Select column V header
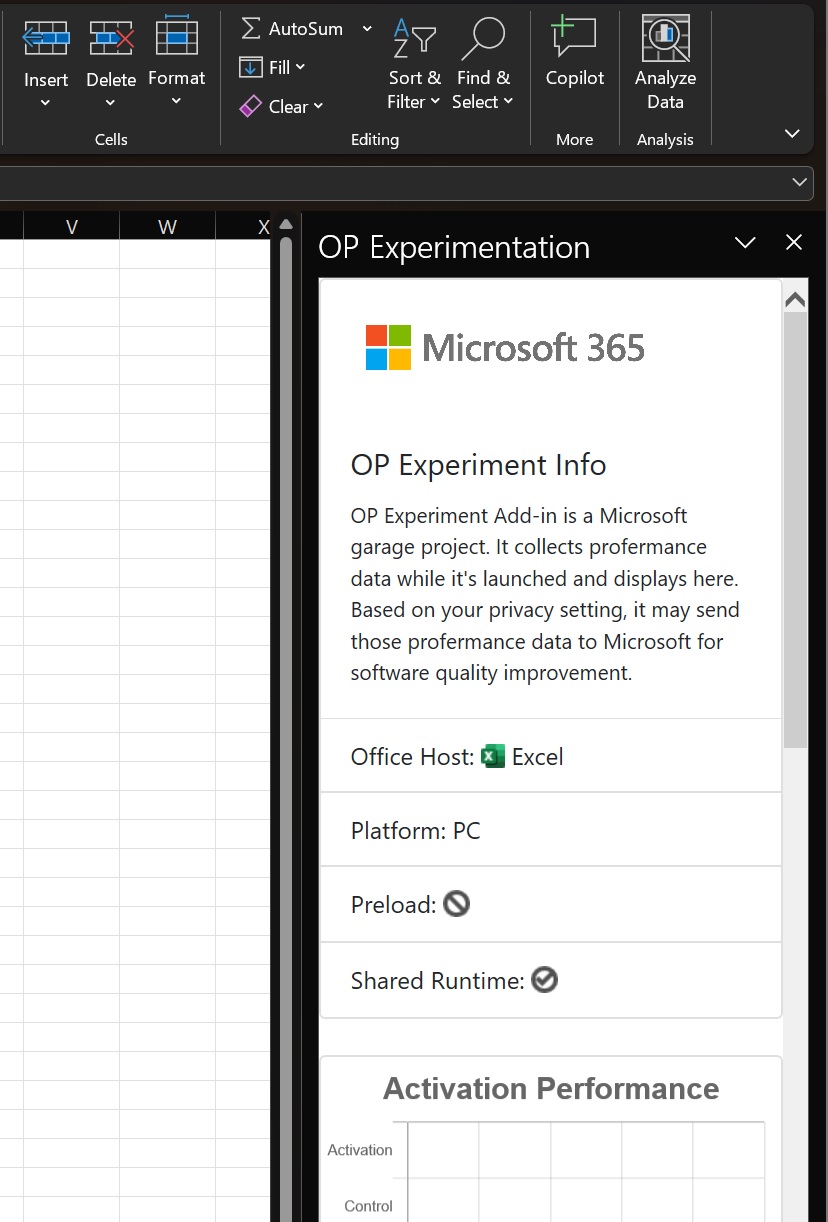The width and height of the screenshot is (828, 1222). (x=71, y=227)
